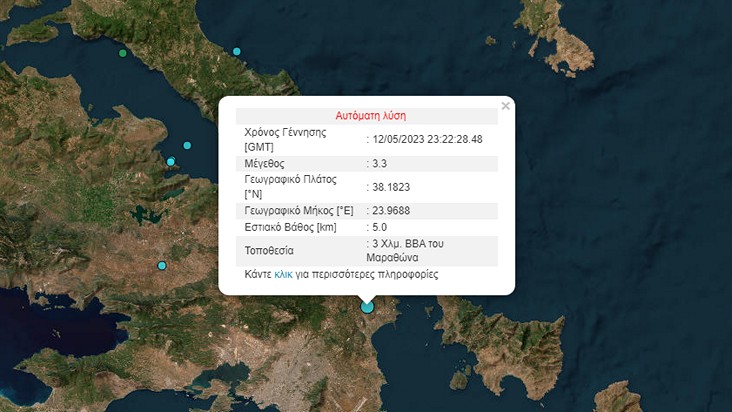Click the 'Μέγεθος' label in popup
Screen dimensions: 732x412
coord(264,163)
